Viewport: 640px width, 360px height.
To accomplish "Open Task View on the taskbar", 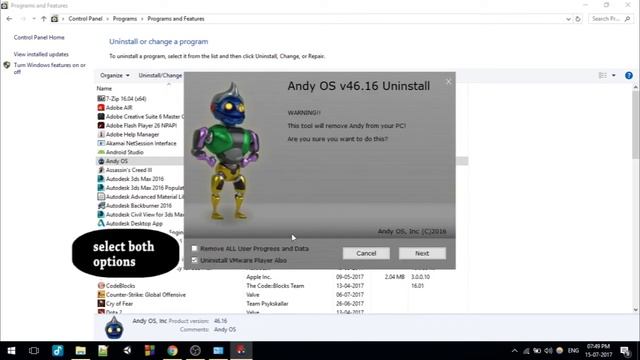I will (x=34, y=351).
